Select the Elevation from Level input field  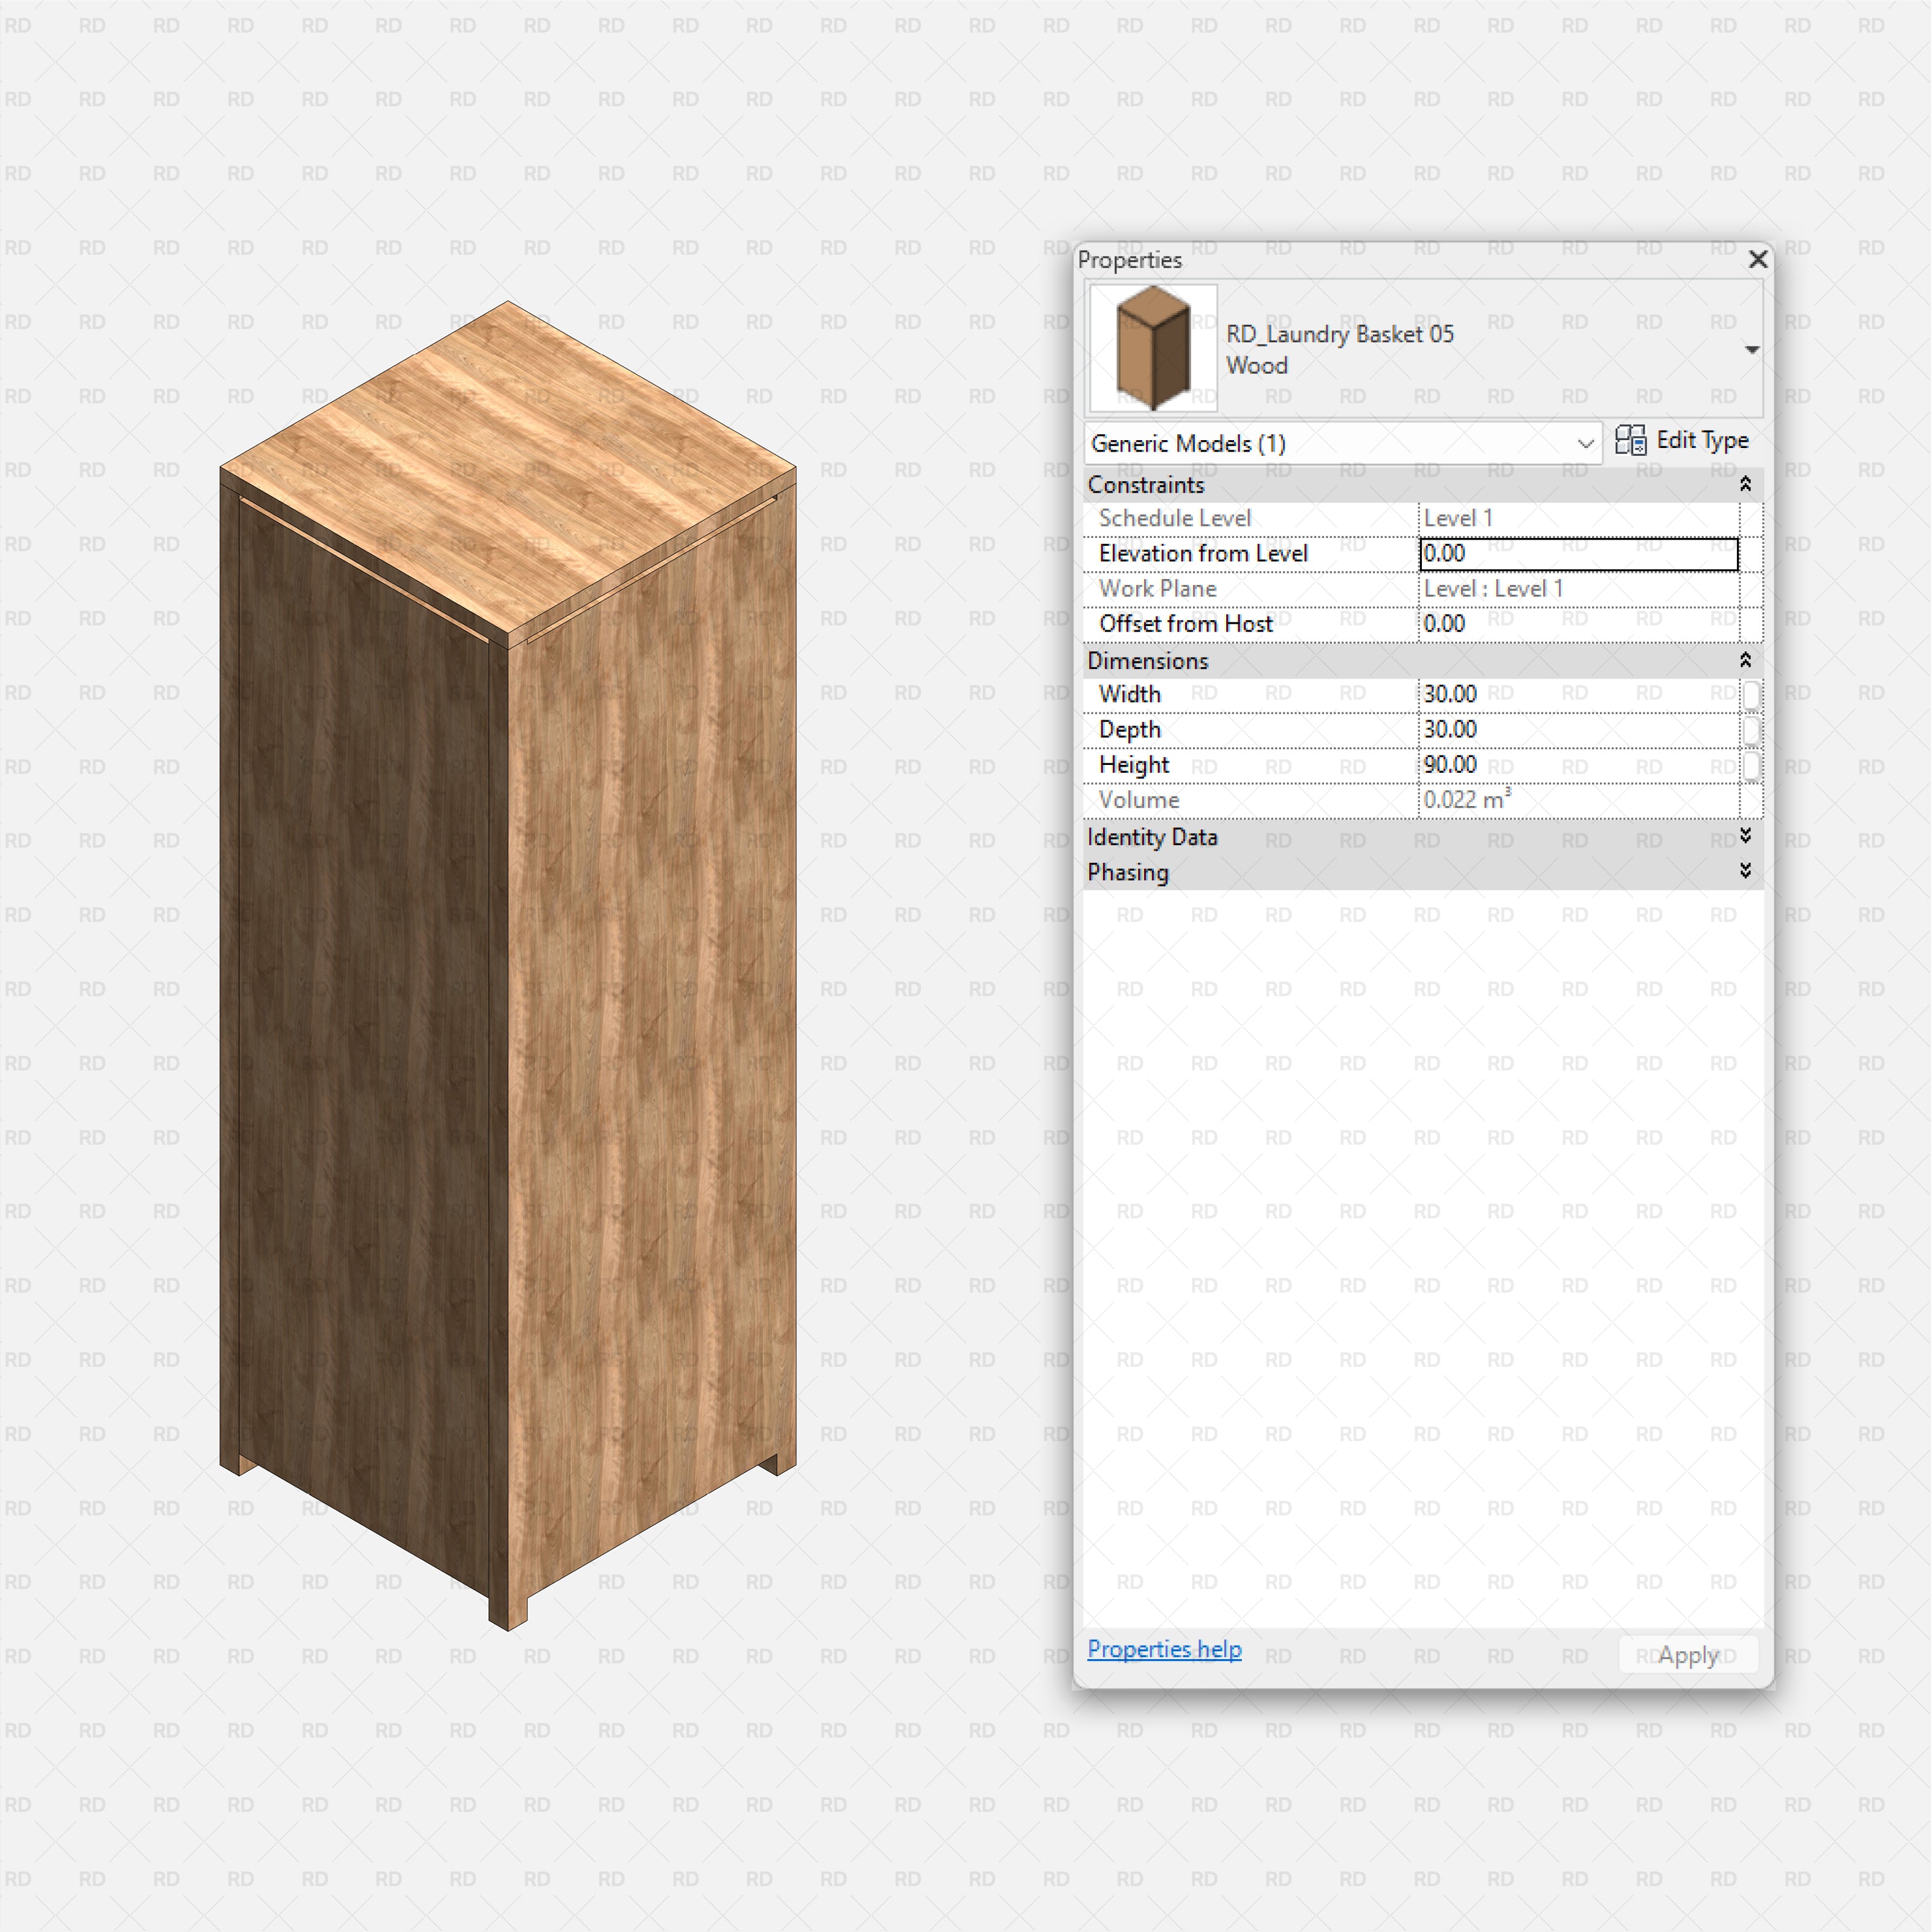[x=1578, y=553]
